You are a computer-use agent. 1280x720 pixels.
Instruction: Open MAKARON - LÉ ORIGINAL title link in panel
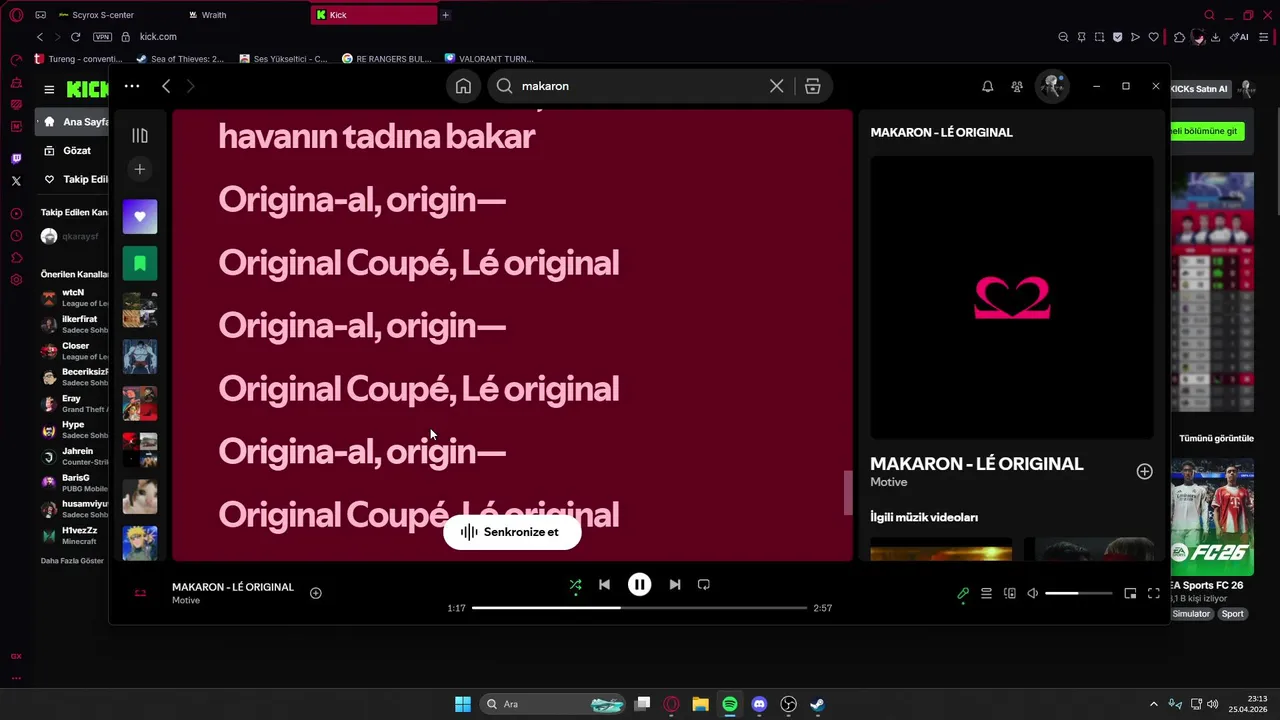[977, 464]
